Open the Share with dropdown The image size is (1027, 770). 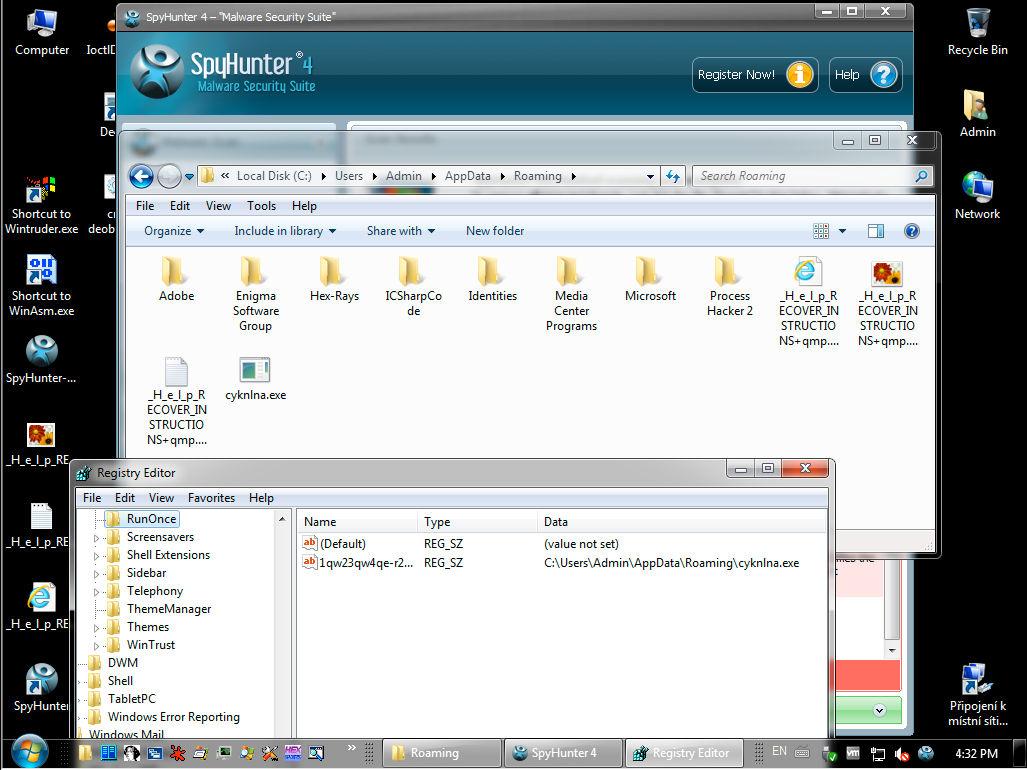click(401, 230)
